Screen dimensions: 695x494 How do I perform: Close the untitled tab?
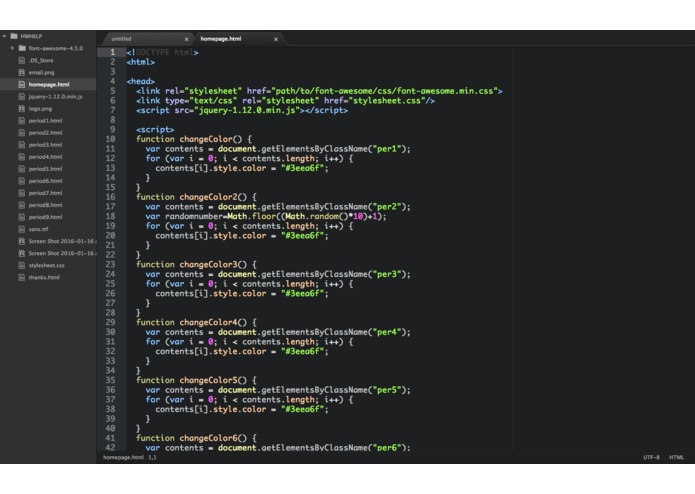(187, 39)
